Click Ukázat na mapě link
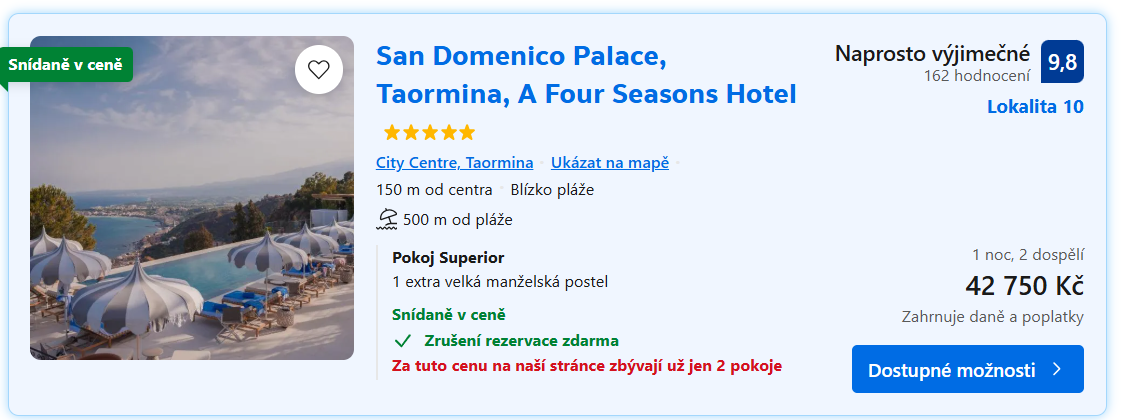The height and width of the screenshot is (420, 1125). tap(610, 163)
